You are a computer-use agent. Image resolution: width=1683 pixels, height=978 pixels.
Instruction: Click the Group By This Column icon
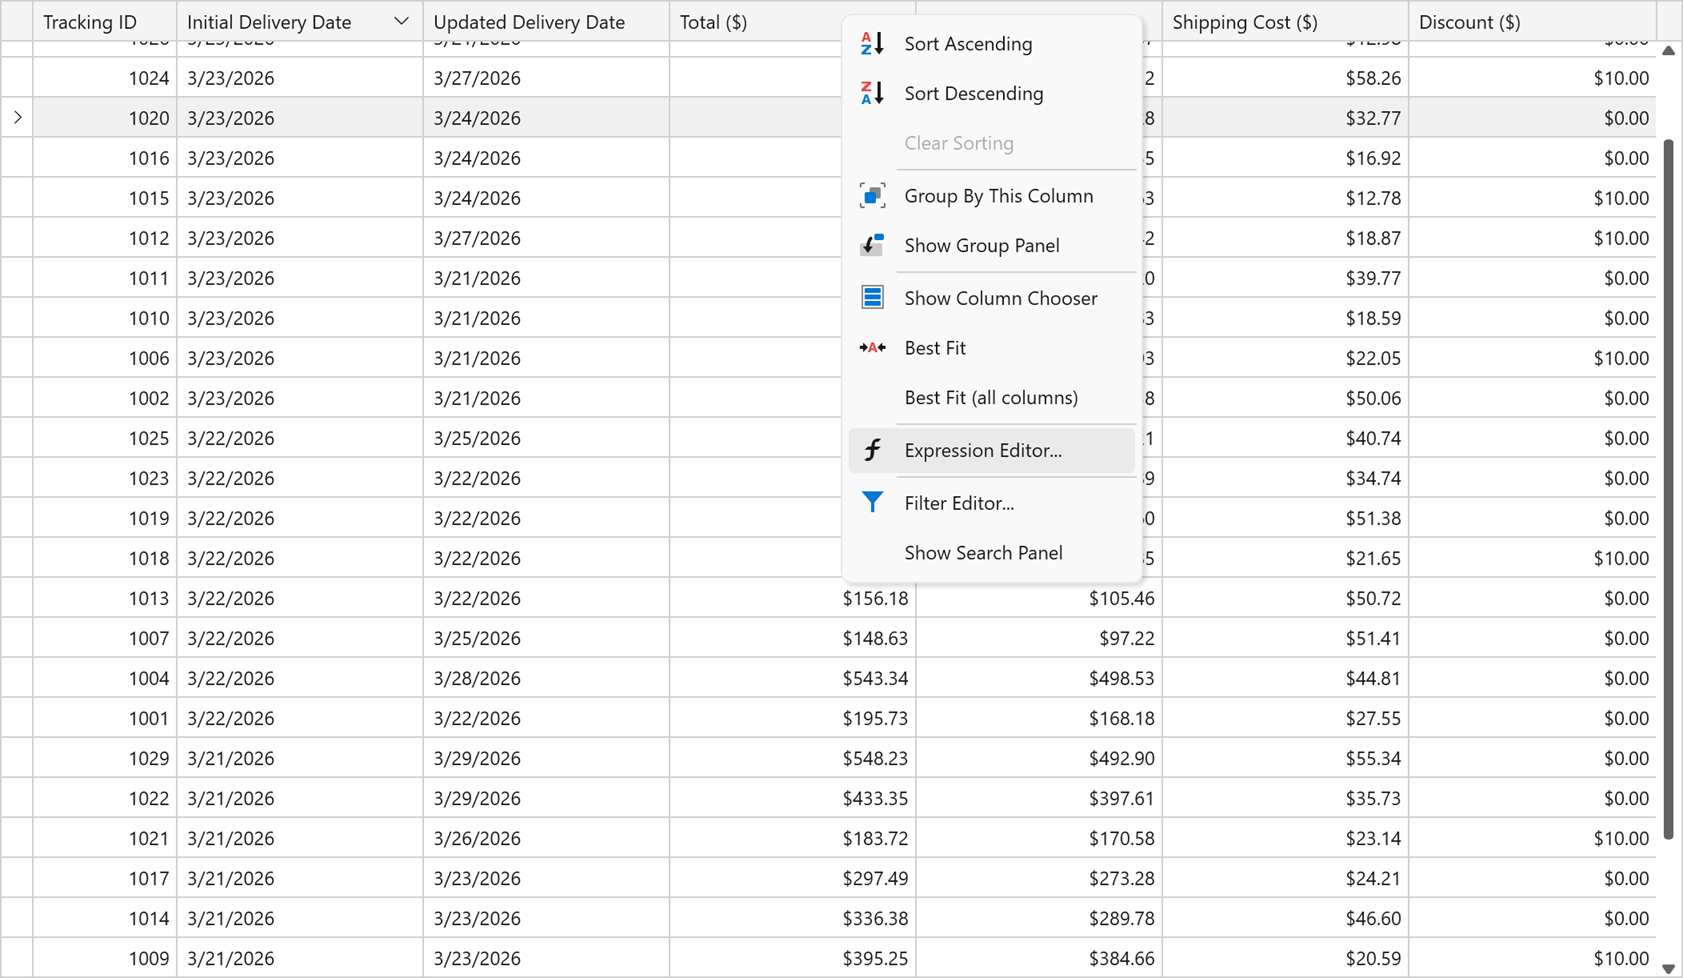click(x=872, y=196)
